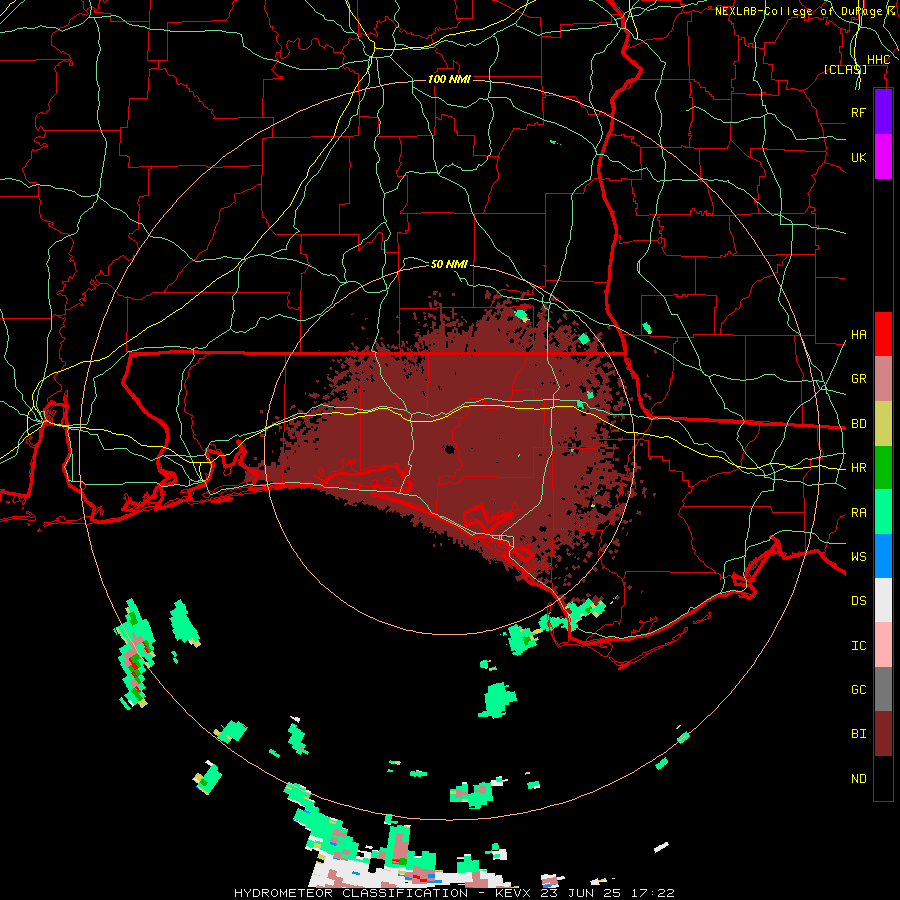The width and height of the screenshot is (900, 900).
Task: Click the HHC product code label
Action: pyautogui.click(x=878, y=60)
